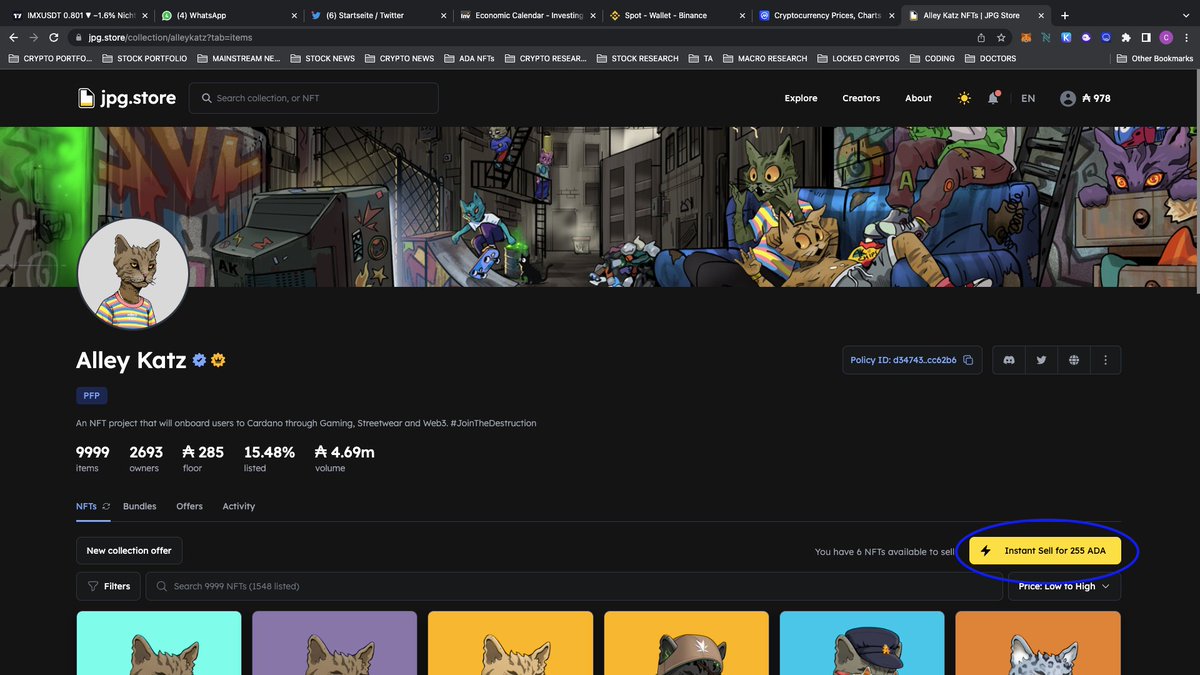Image resolution: width=1200 pixels, height=675 pixels.
Task: Go back in browser history
Action: click(14, 37)
